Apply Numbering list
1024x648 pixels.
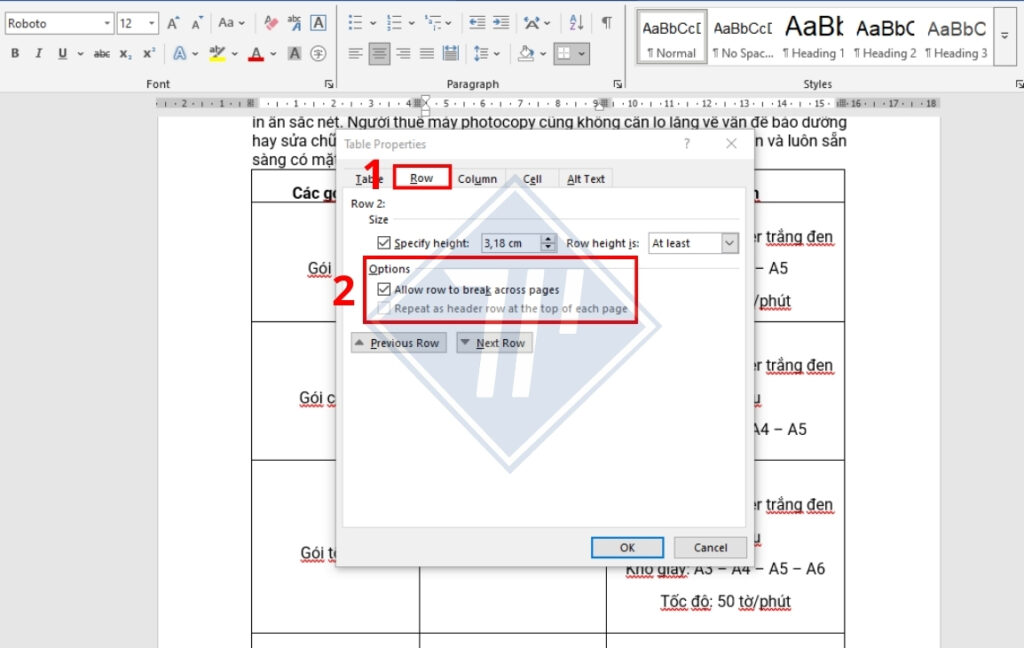pyautogui.click(x=394, y=24)
